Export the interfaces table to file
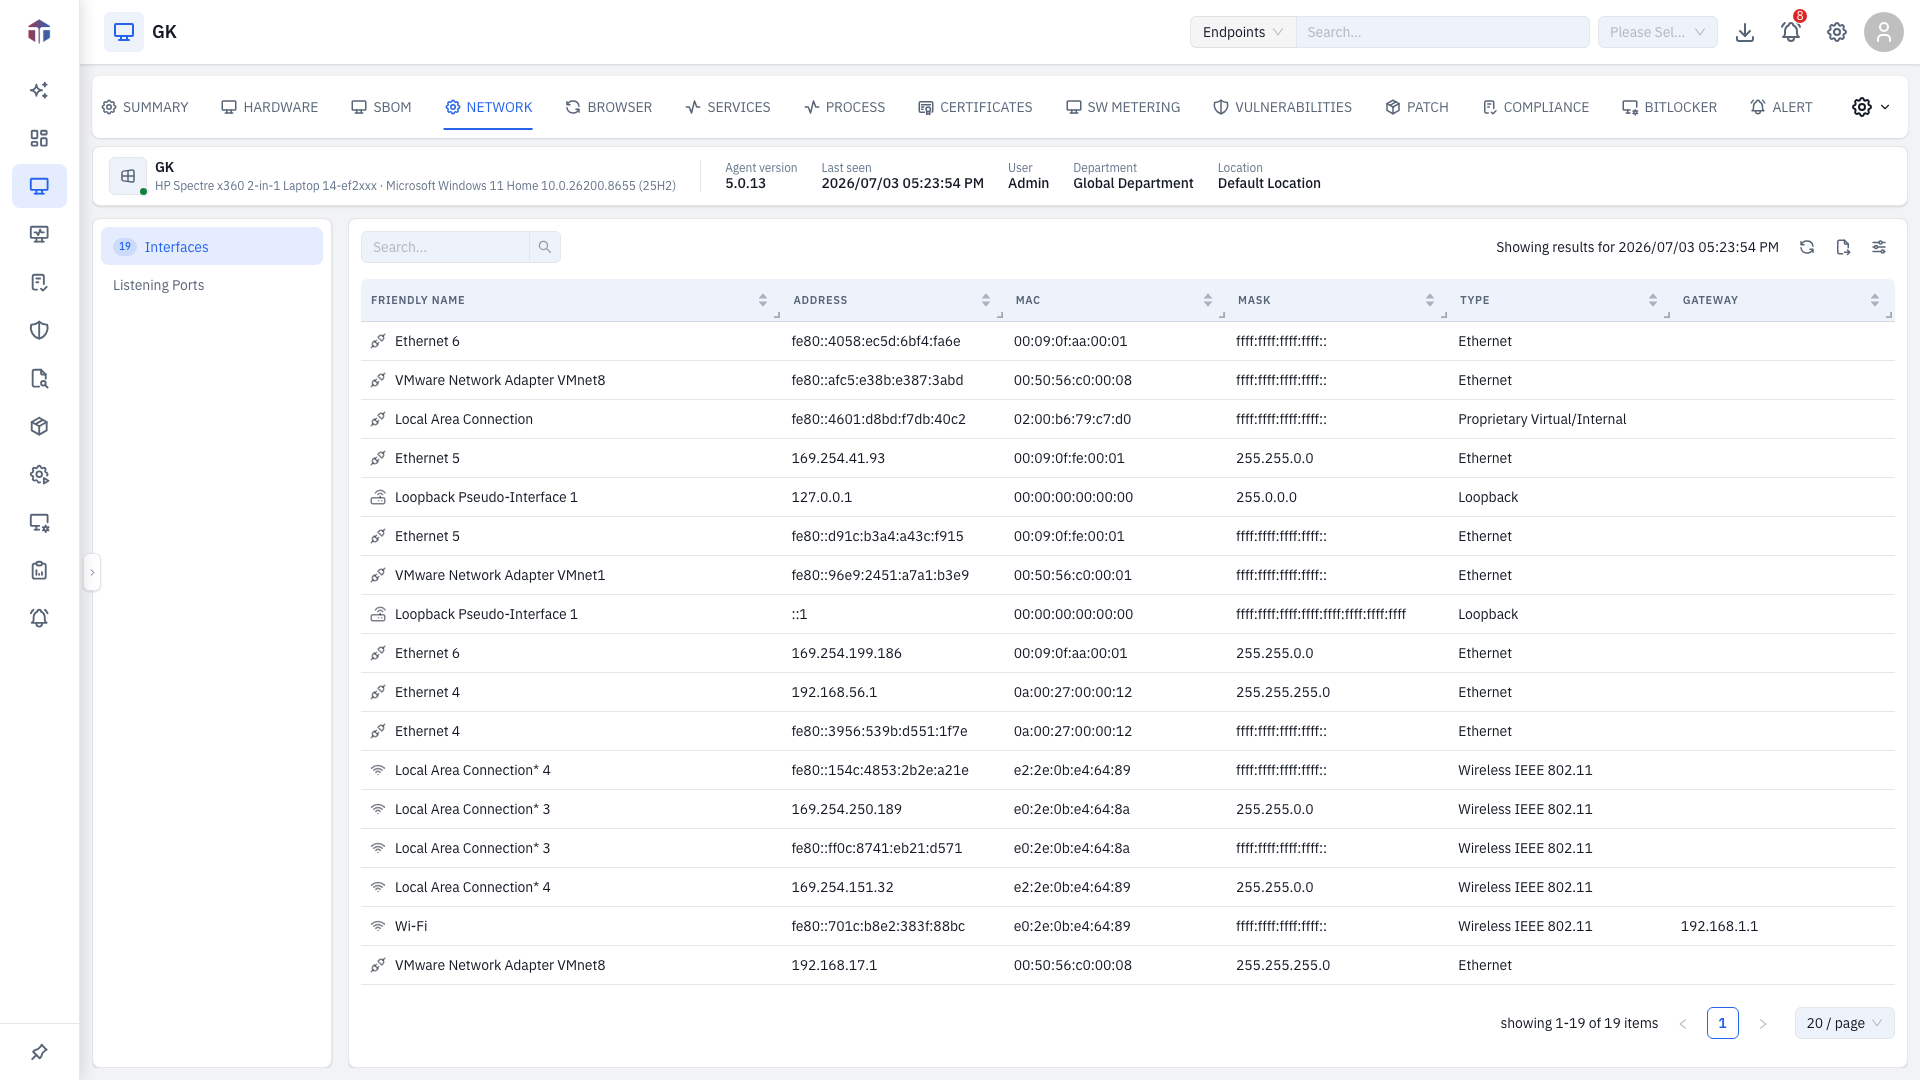1920x1080 pixels. point(1843,247)
